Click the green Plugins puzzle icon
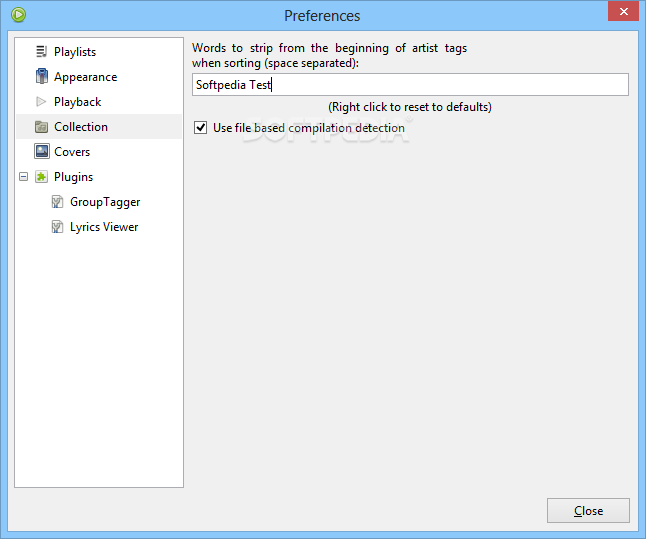 pos(41,176)
